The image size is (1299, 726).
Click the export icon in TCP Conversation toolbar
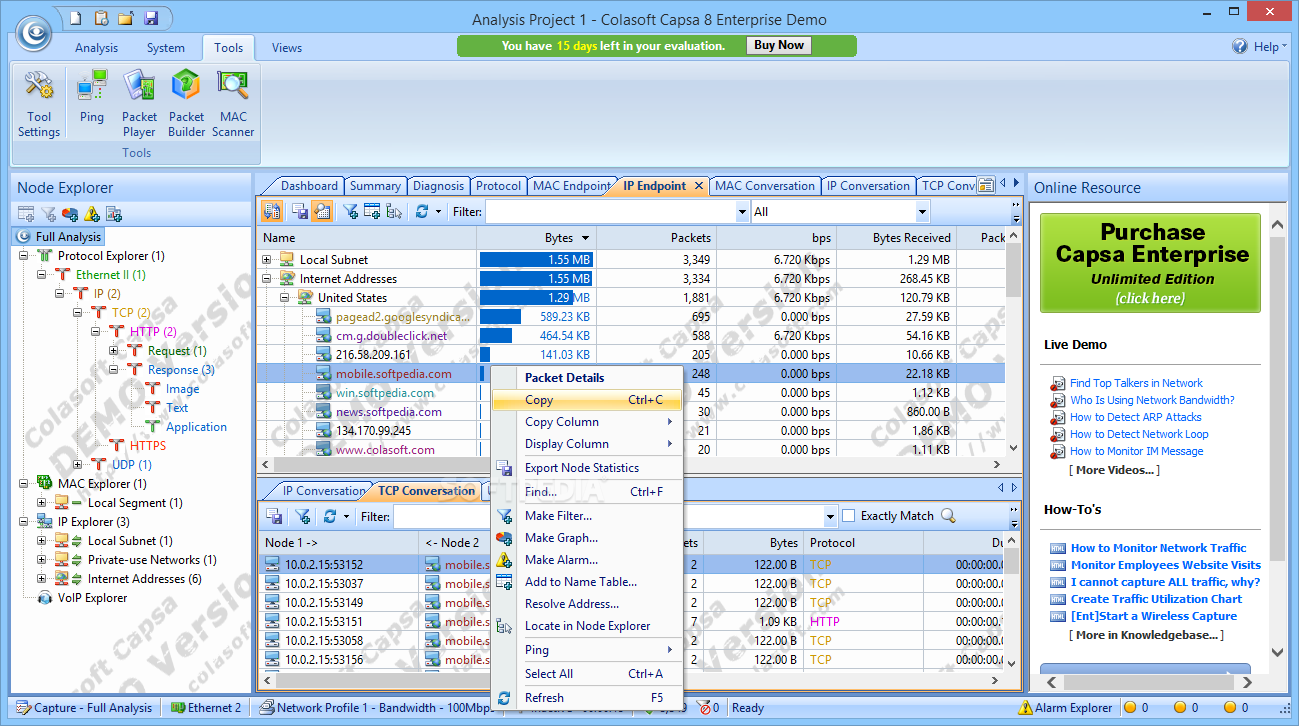click(274, 516)
